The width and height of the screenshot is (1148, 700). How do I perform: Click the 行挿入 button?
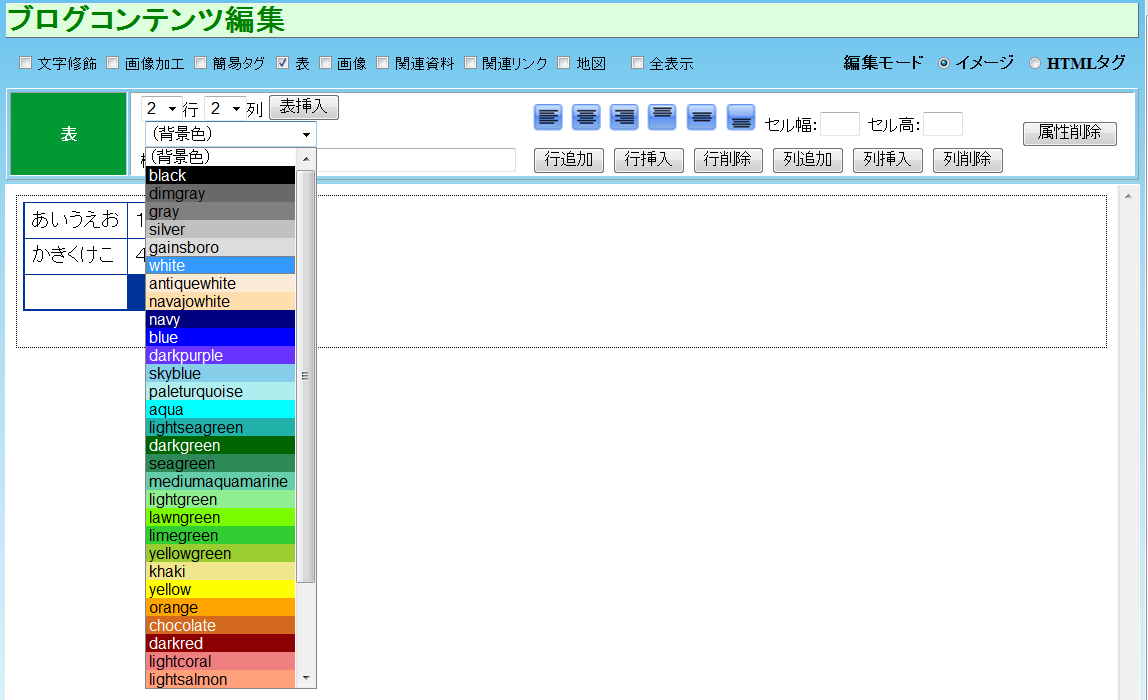tap(649, 160)
